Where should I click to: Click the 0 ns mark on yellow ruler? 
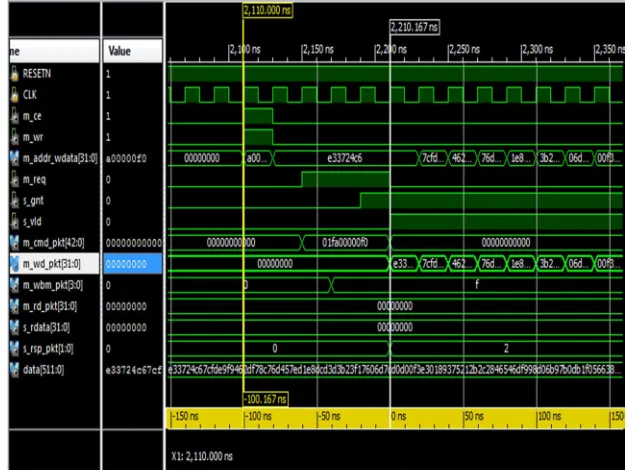(399, 416)
